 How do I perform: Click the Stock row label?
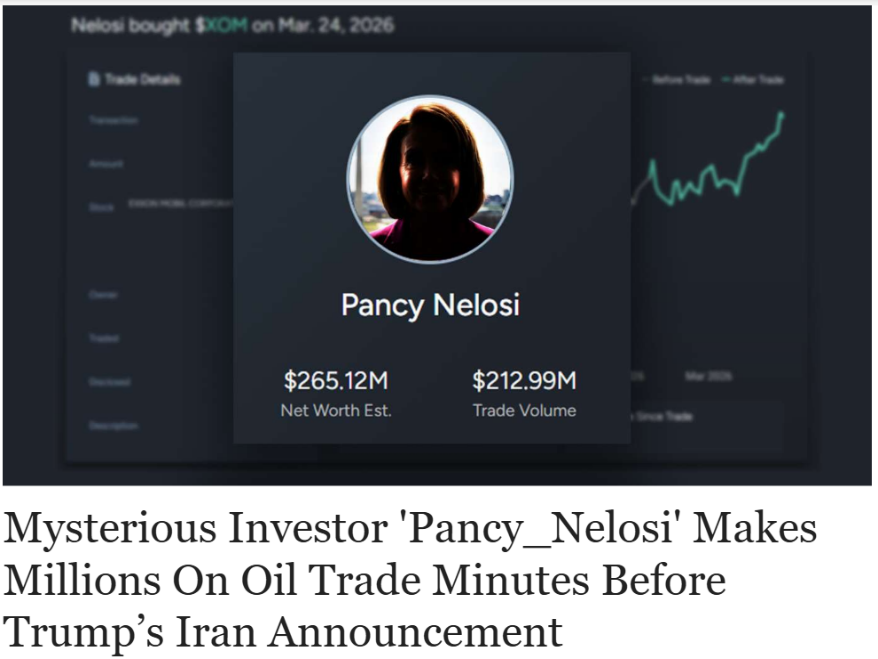[101, 206]
